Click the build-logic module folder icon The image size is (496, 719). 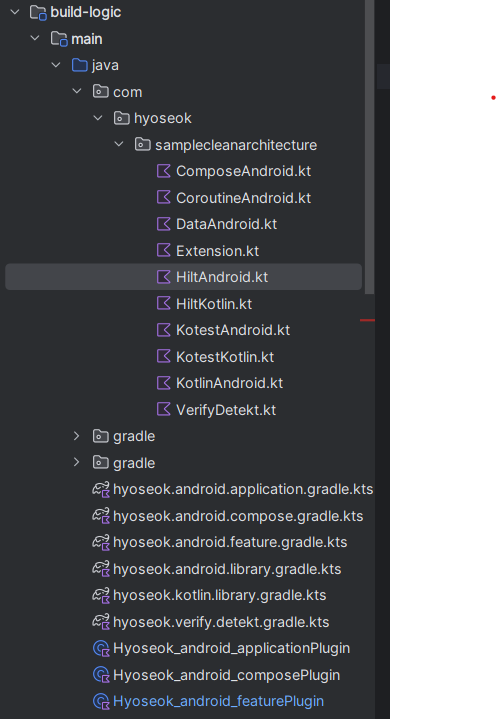click(38, 12)
